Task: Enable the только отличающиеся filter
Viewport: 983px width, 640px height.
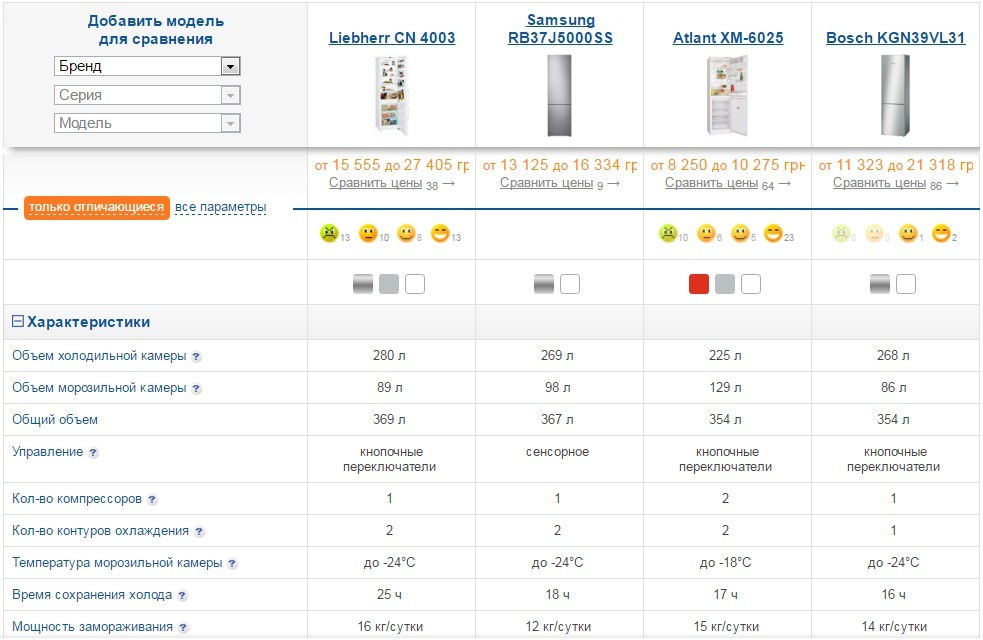Action: (96, 207)
